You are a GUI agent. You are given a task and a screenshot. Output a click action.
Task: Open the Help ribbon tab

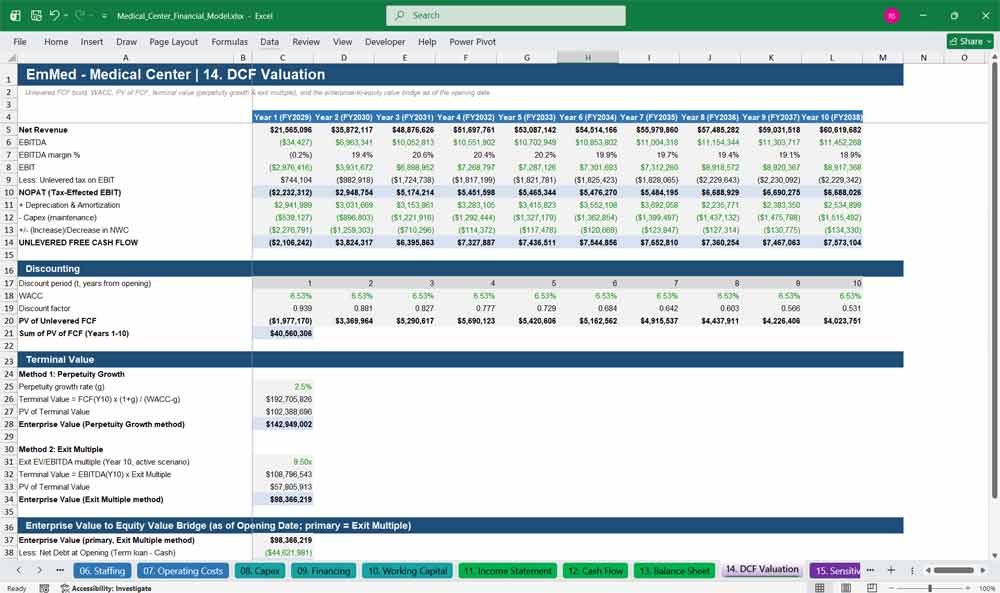[427, 41]
